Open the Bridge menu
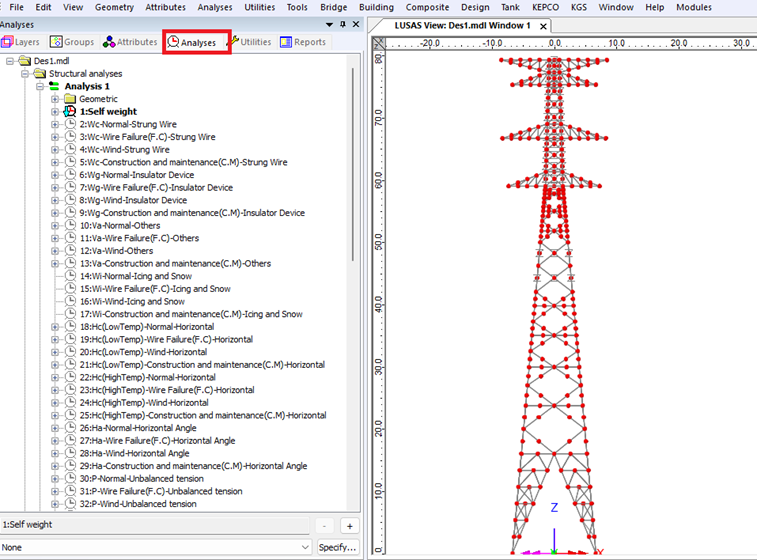This screenshot has height=560, width=757. pos(333,7)
